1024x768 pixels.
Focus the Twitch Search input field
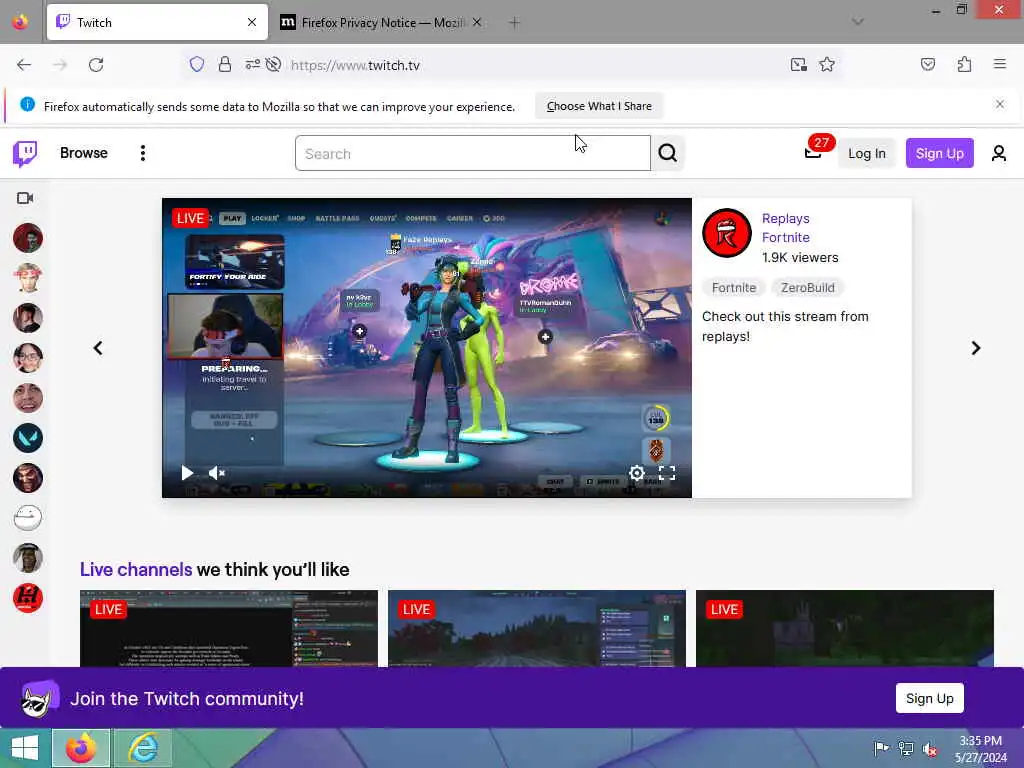click(x=473, y=153)
